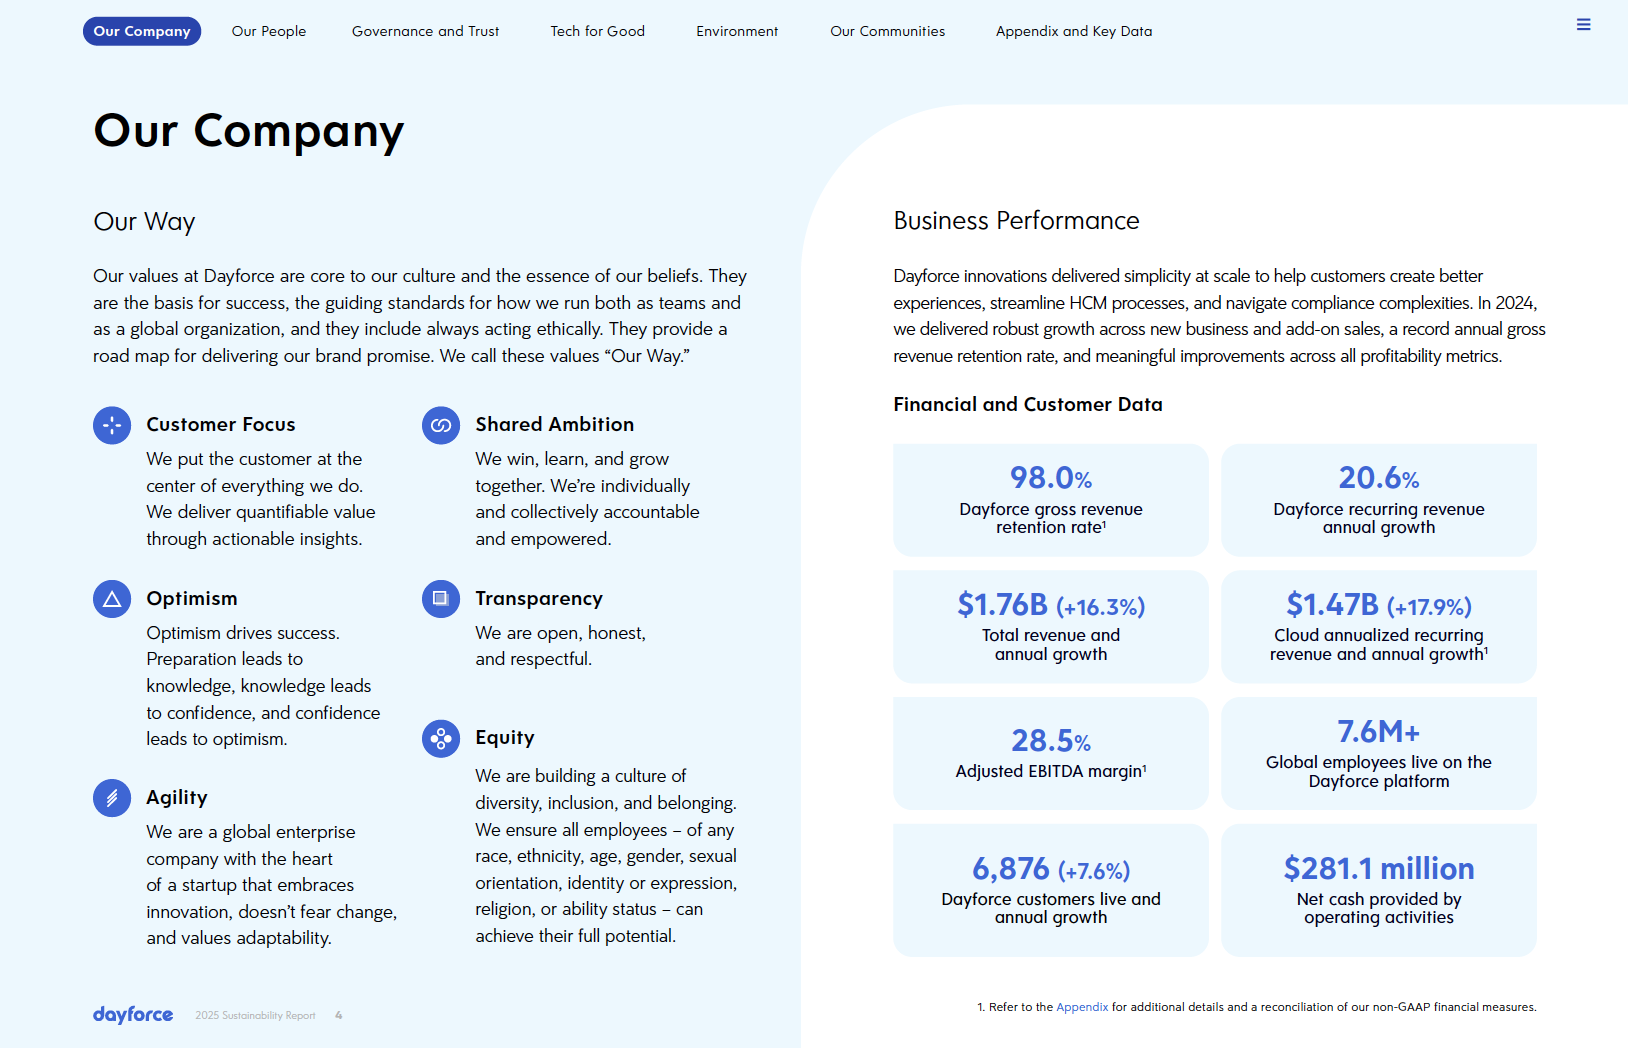Click the Dayforce logo in footer
Screen dimensions: 1628x1048
[x=133, y=1014]
